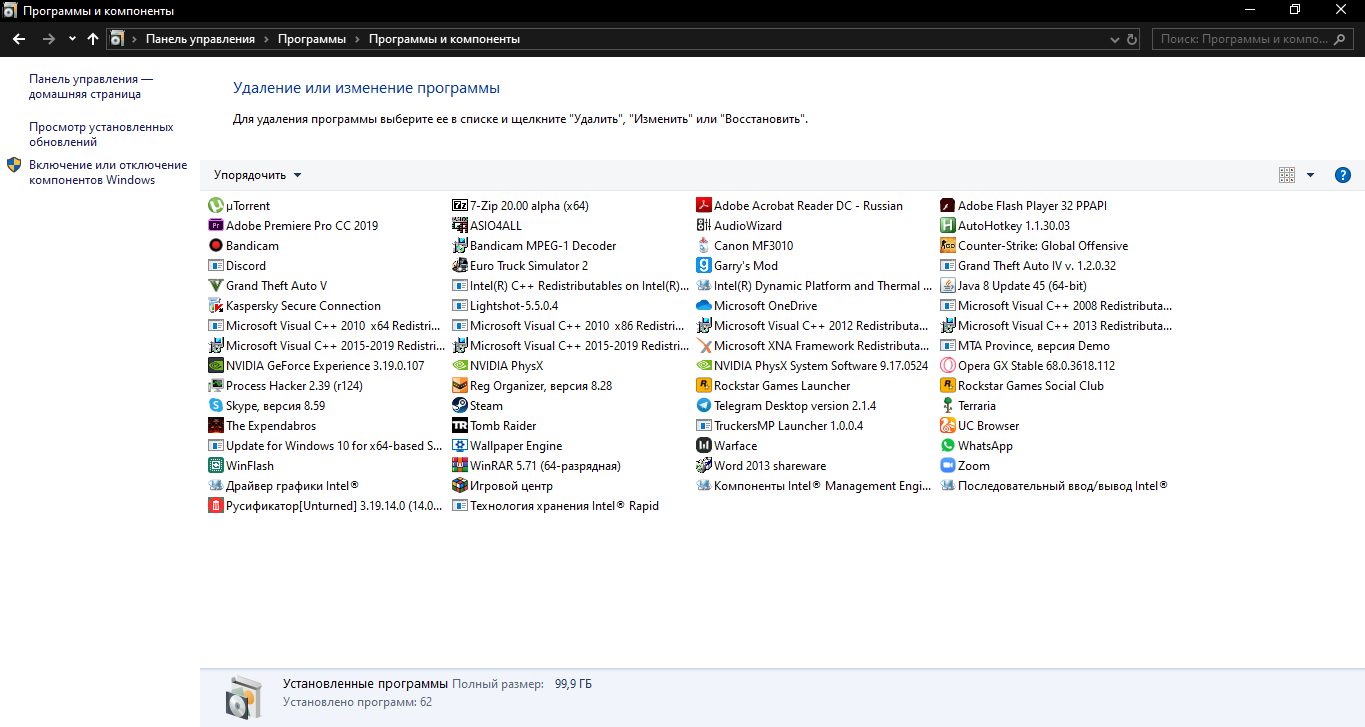Click the Opera GX Stable icon
This screenshot has width=1365, height=727.
pyautogui.click(x=948, y=366)
